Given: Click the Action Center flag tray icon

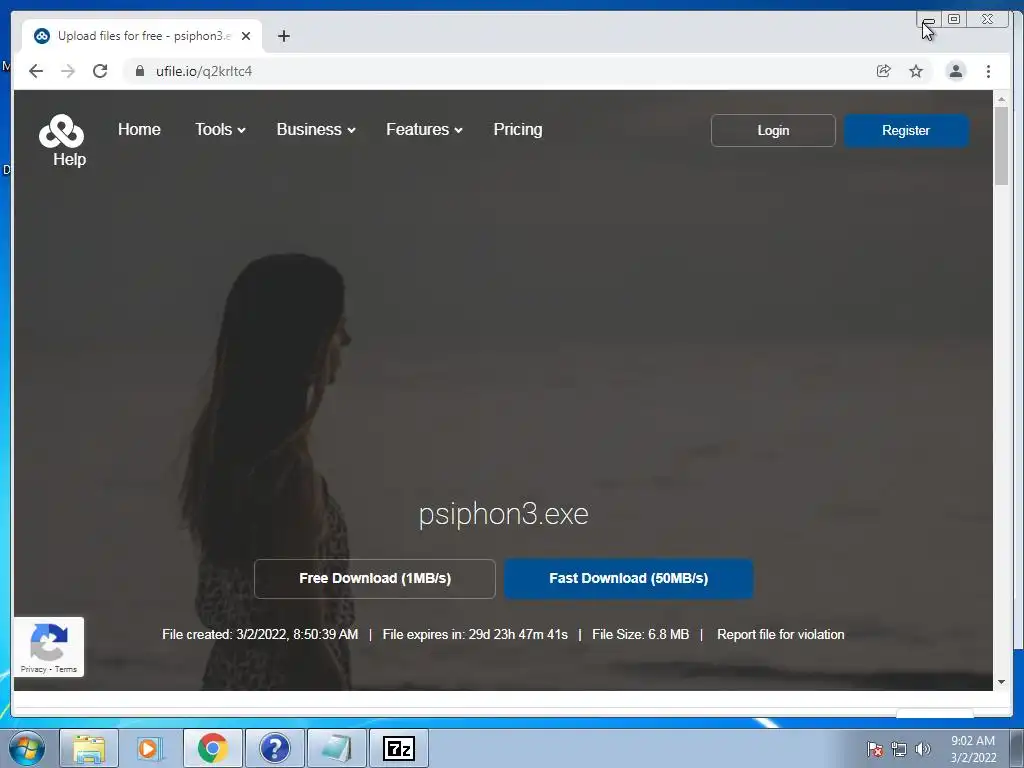Looking at the screenshot, I should tap(874, 749).
